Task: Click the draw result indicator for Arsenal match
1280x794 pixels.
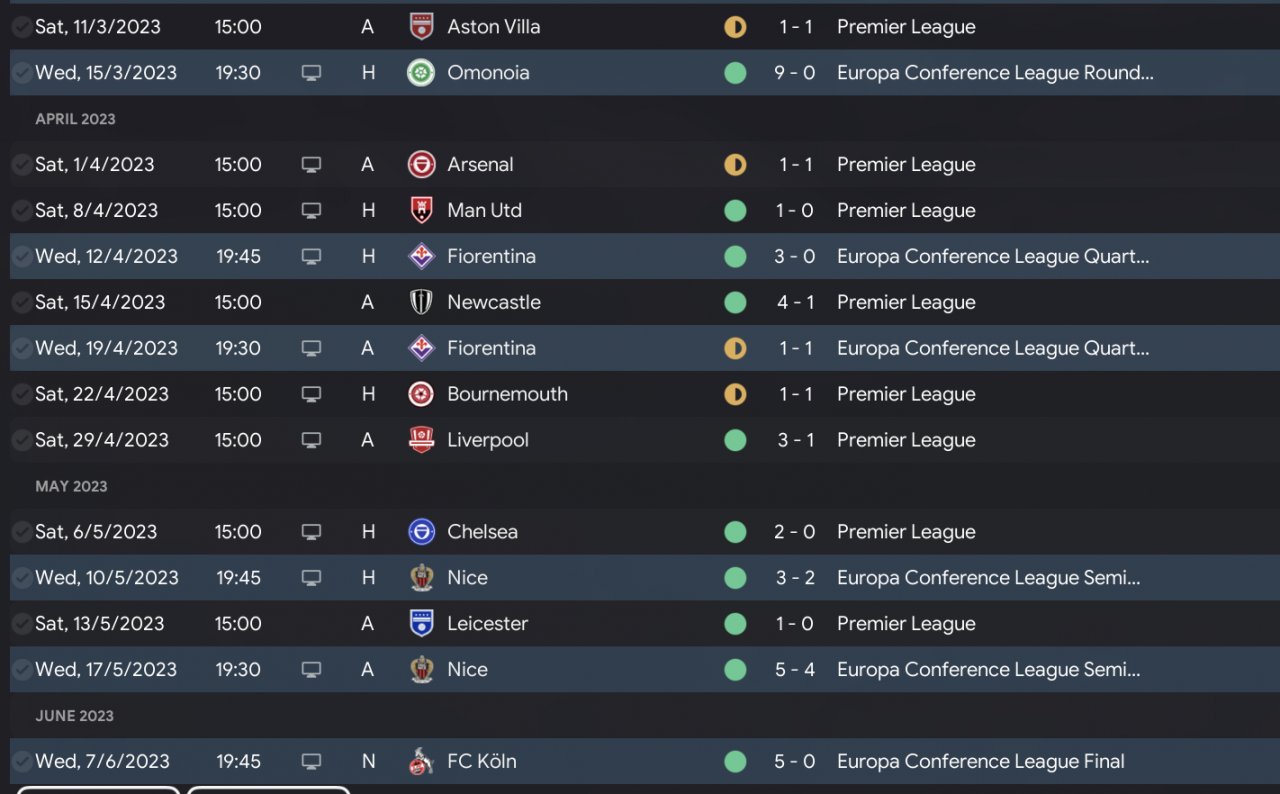Action: tap(735, 165)
